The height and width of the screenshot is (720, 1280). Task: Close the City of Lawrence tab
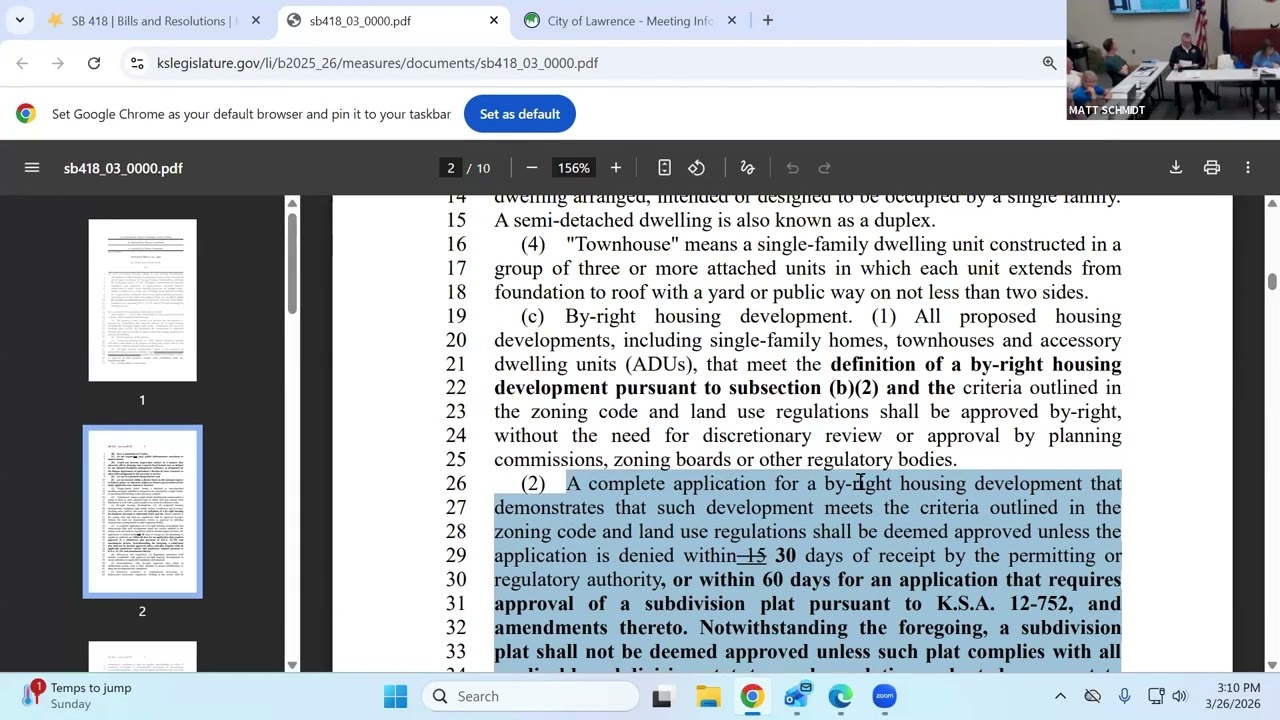click(731, 20)
